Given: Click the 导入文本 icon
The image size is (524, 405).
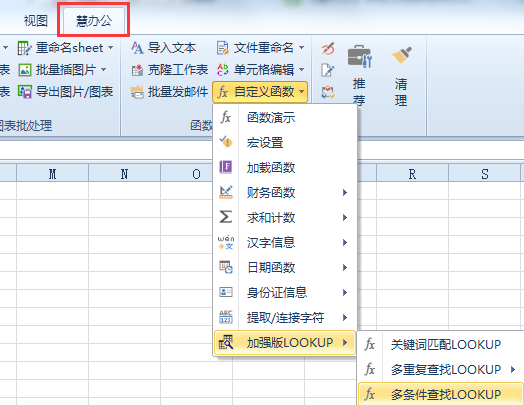Looking at the screenshot, I should pyautogui.click(x=137, y=48).
